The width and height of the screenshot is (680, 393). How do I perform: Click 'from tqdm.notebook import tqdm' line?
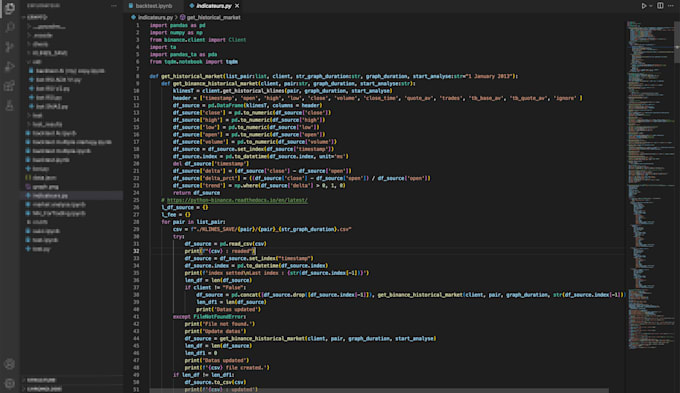click(193, 62)
